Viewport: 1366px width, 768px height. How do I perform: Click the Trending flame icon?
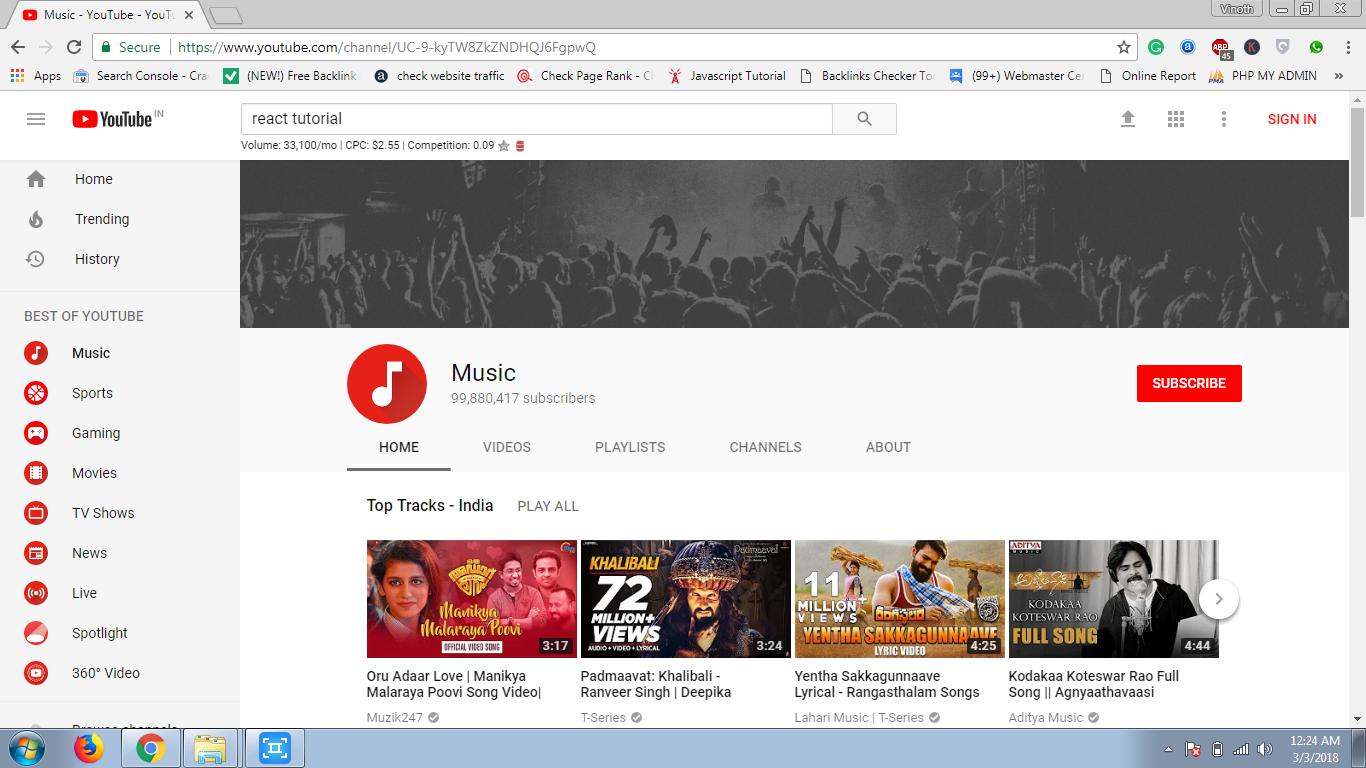point(36,219)
